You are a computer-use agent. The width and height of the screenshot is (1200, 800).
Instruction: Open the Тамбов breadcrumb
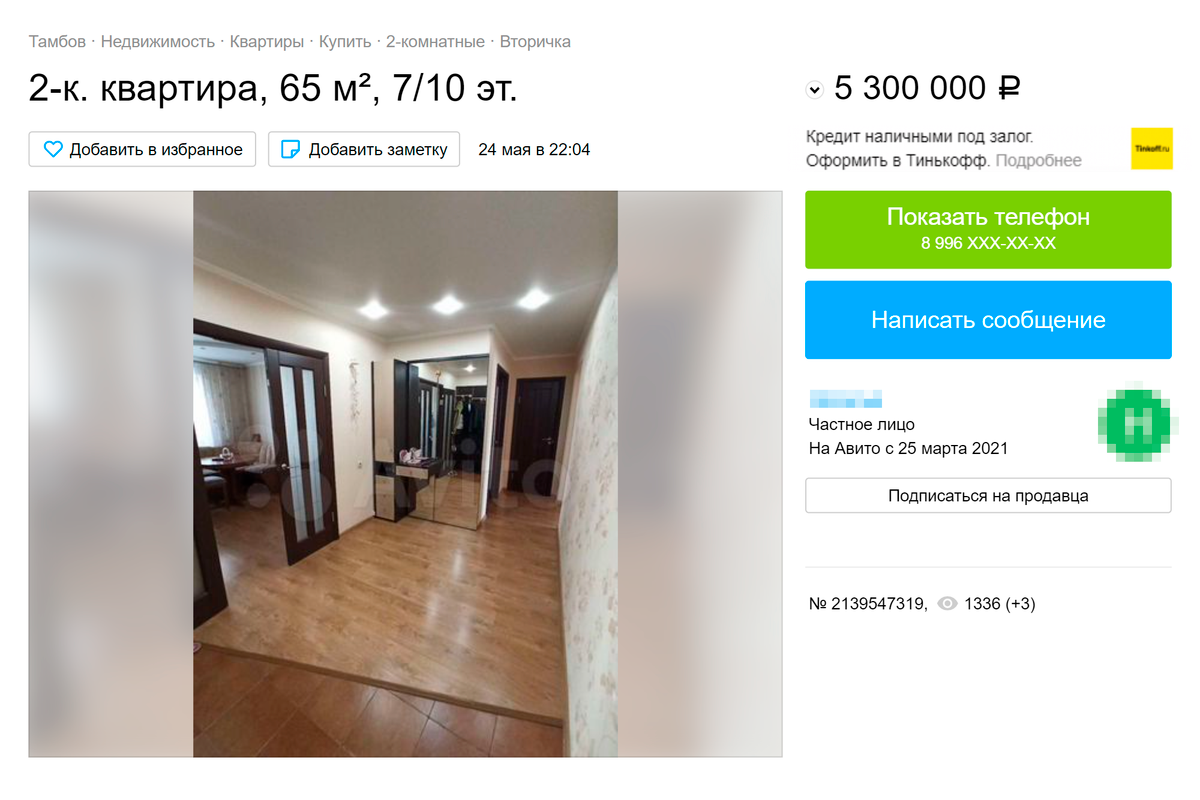57,42
